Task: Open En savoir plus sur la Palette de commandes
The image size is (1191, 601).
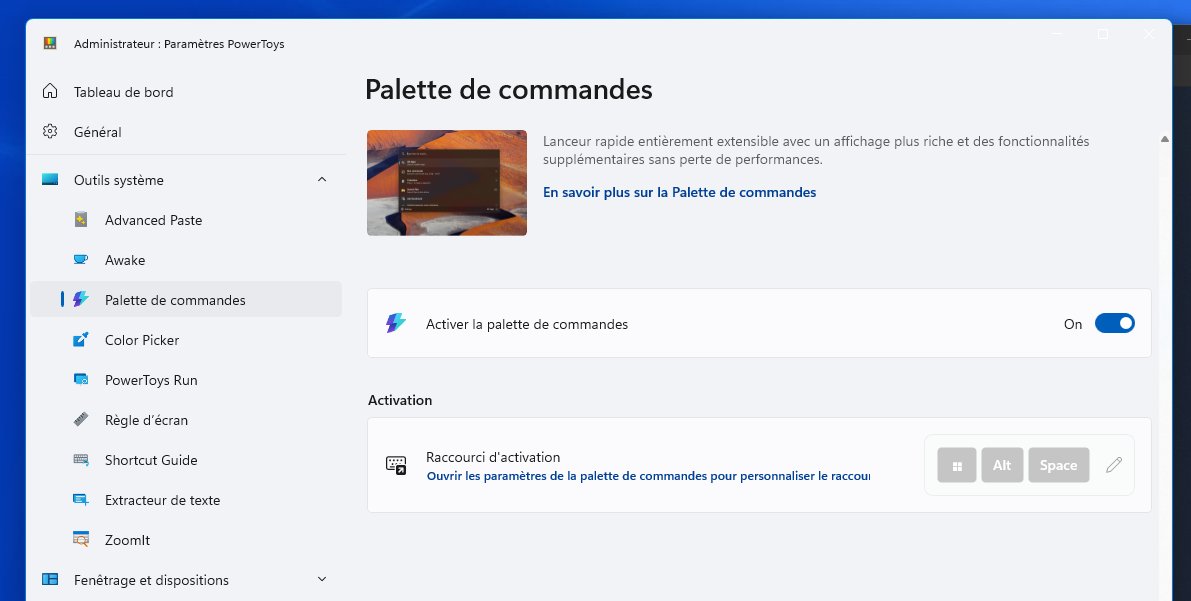Action: [679, 192]
